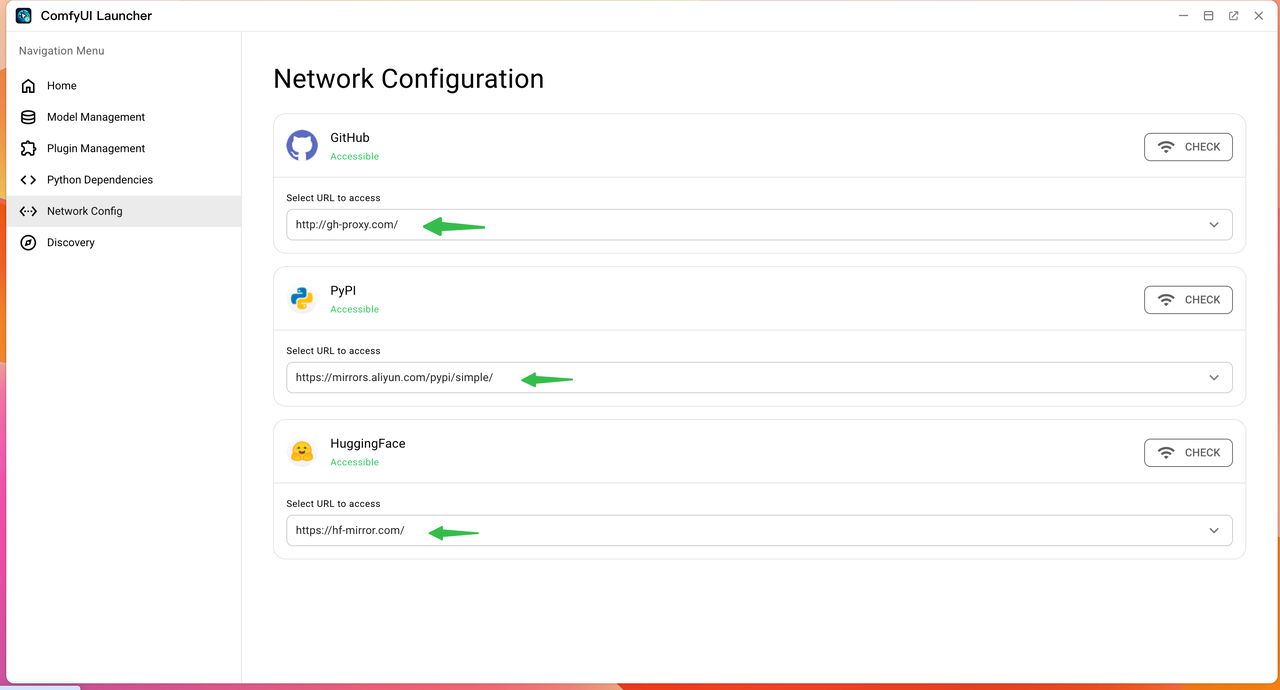
Task: Click the GitHub octocat logo icon
Action: click(302, 146)
